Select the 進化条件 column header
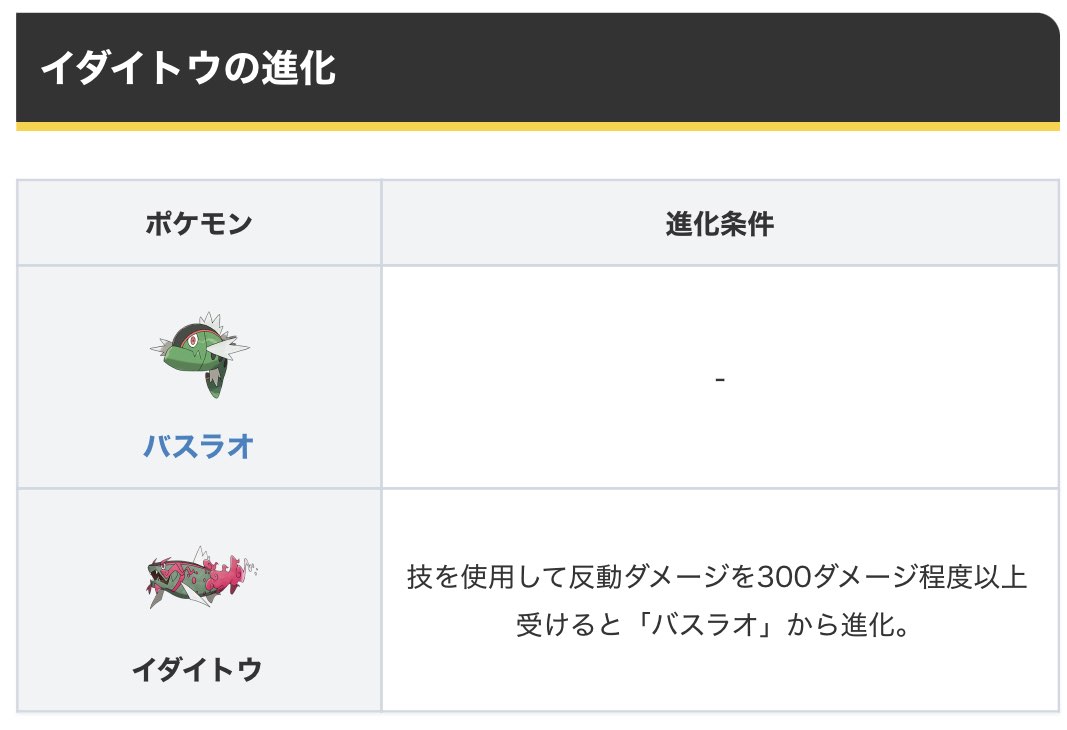 (719, 223)
